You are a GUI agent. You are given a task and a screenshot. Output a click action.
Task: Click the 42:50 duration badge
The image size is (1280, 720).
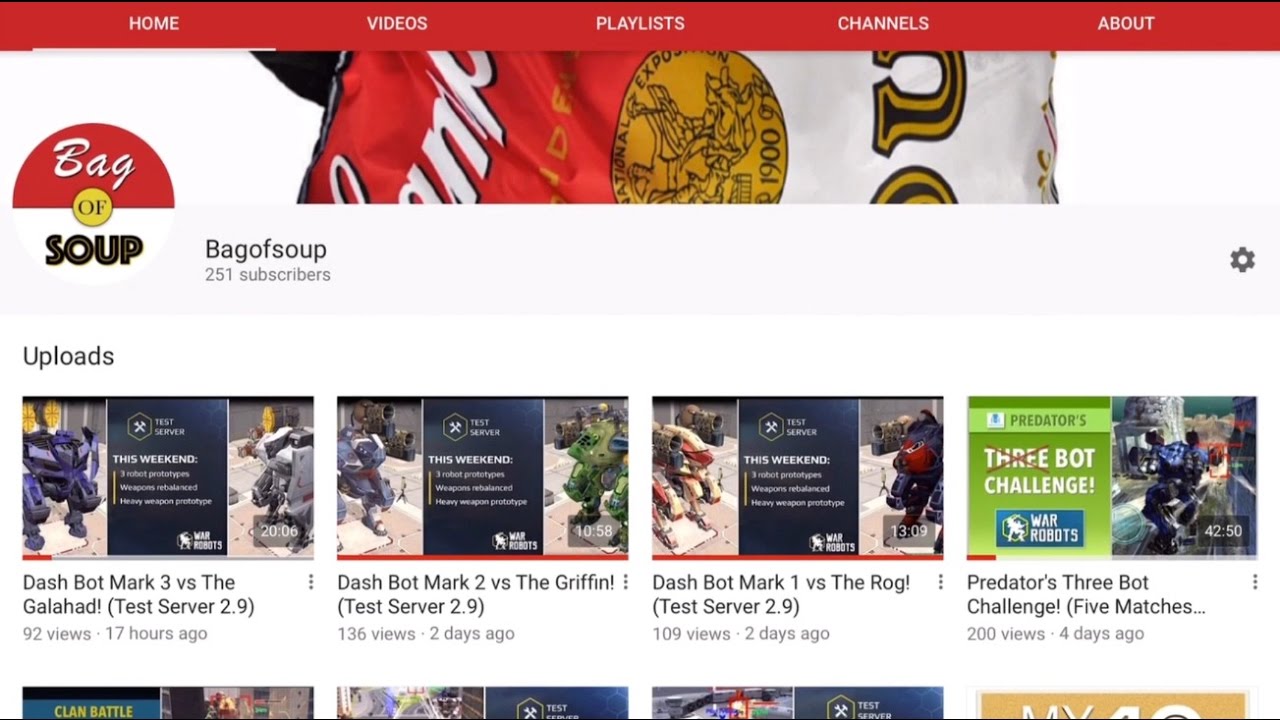pos(1223,531)
